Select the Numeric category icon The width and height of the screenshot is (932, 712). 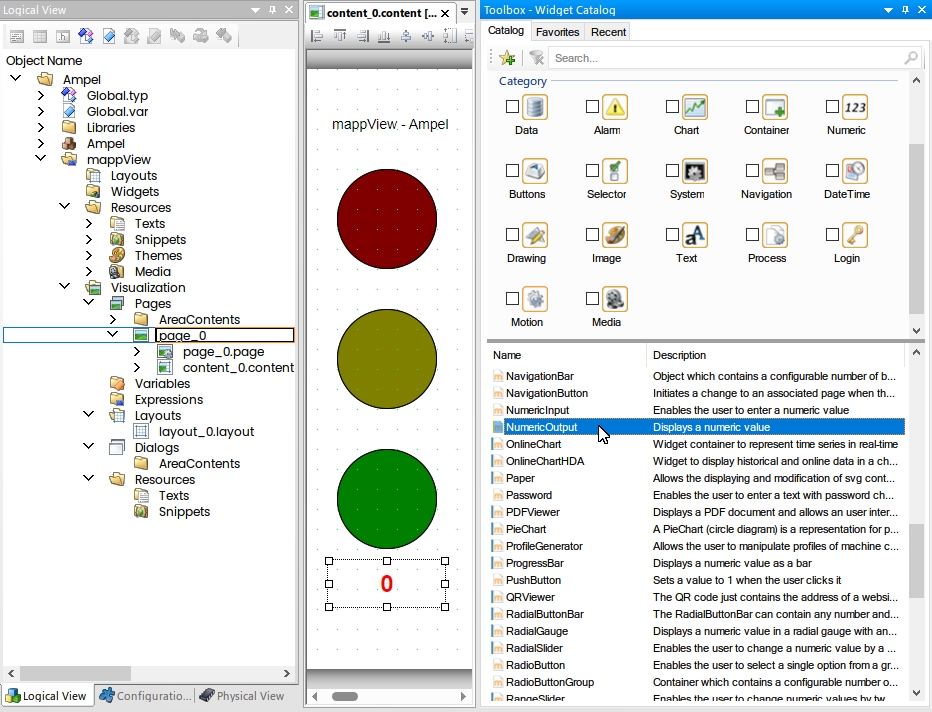[855, 108]
